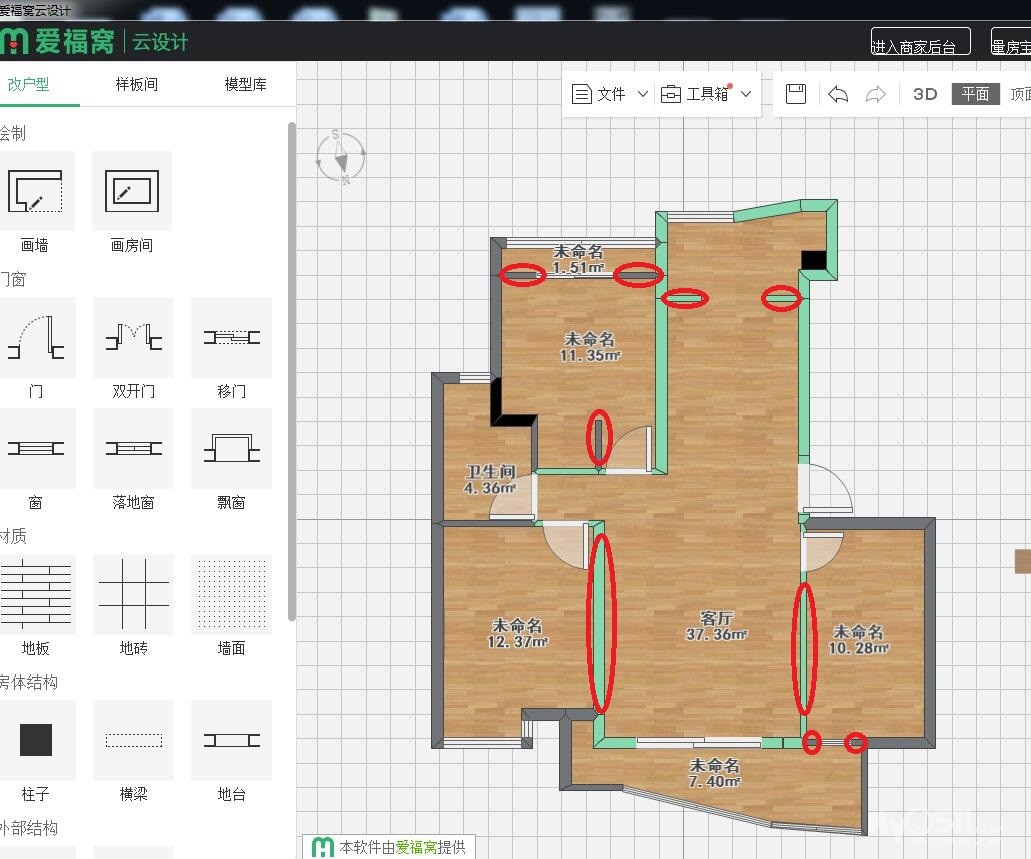
Task: Click the undo arrow icon
Action: pos(838,94)
